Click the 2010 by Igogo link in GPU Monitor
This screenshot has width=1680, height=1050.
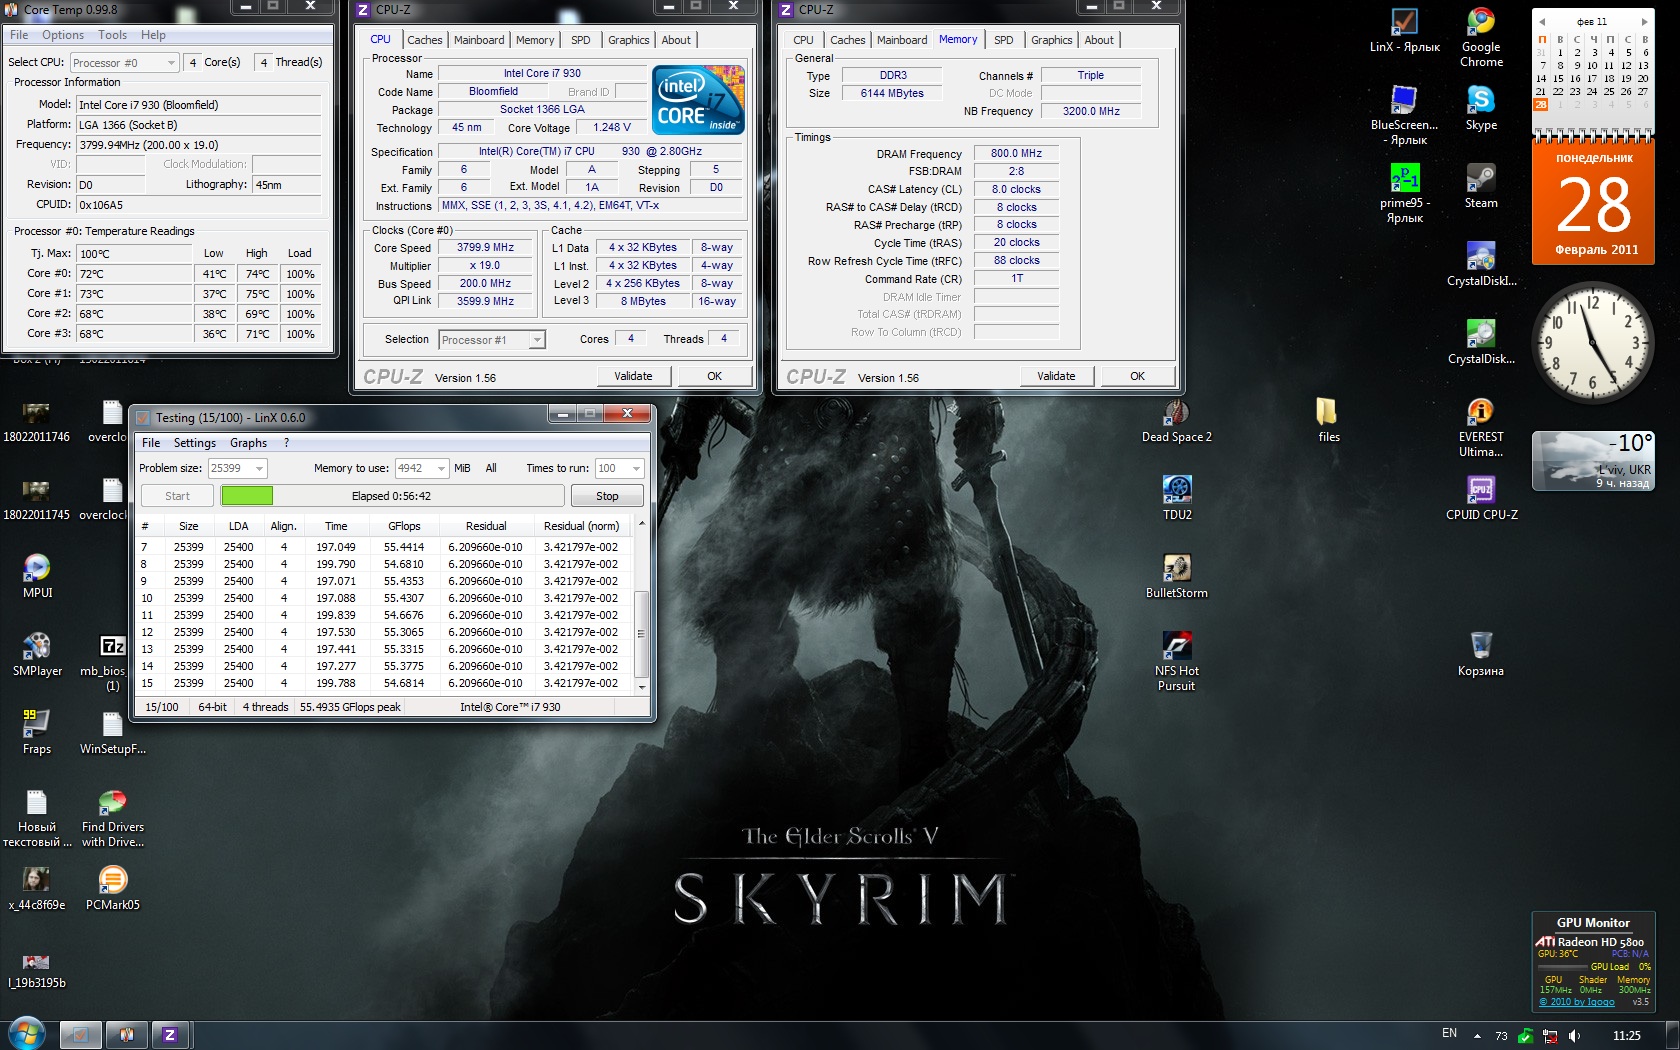[1576, 1001]
